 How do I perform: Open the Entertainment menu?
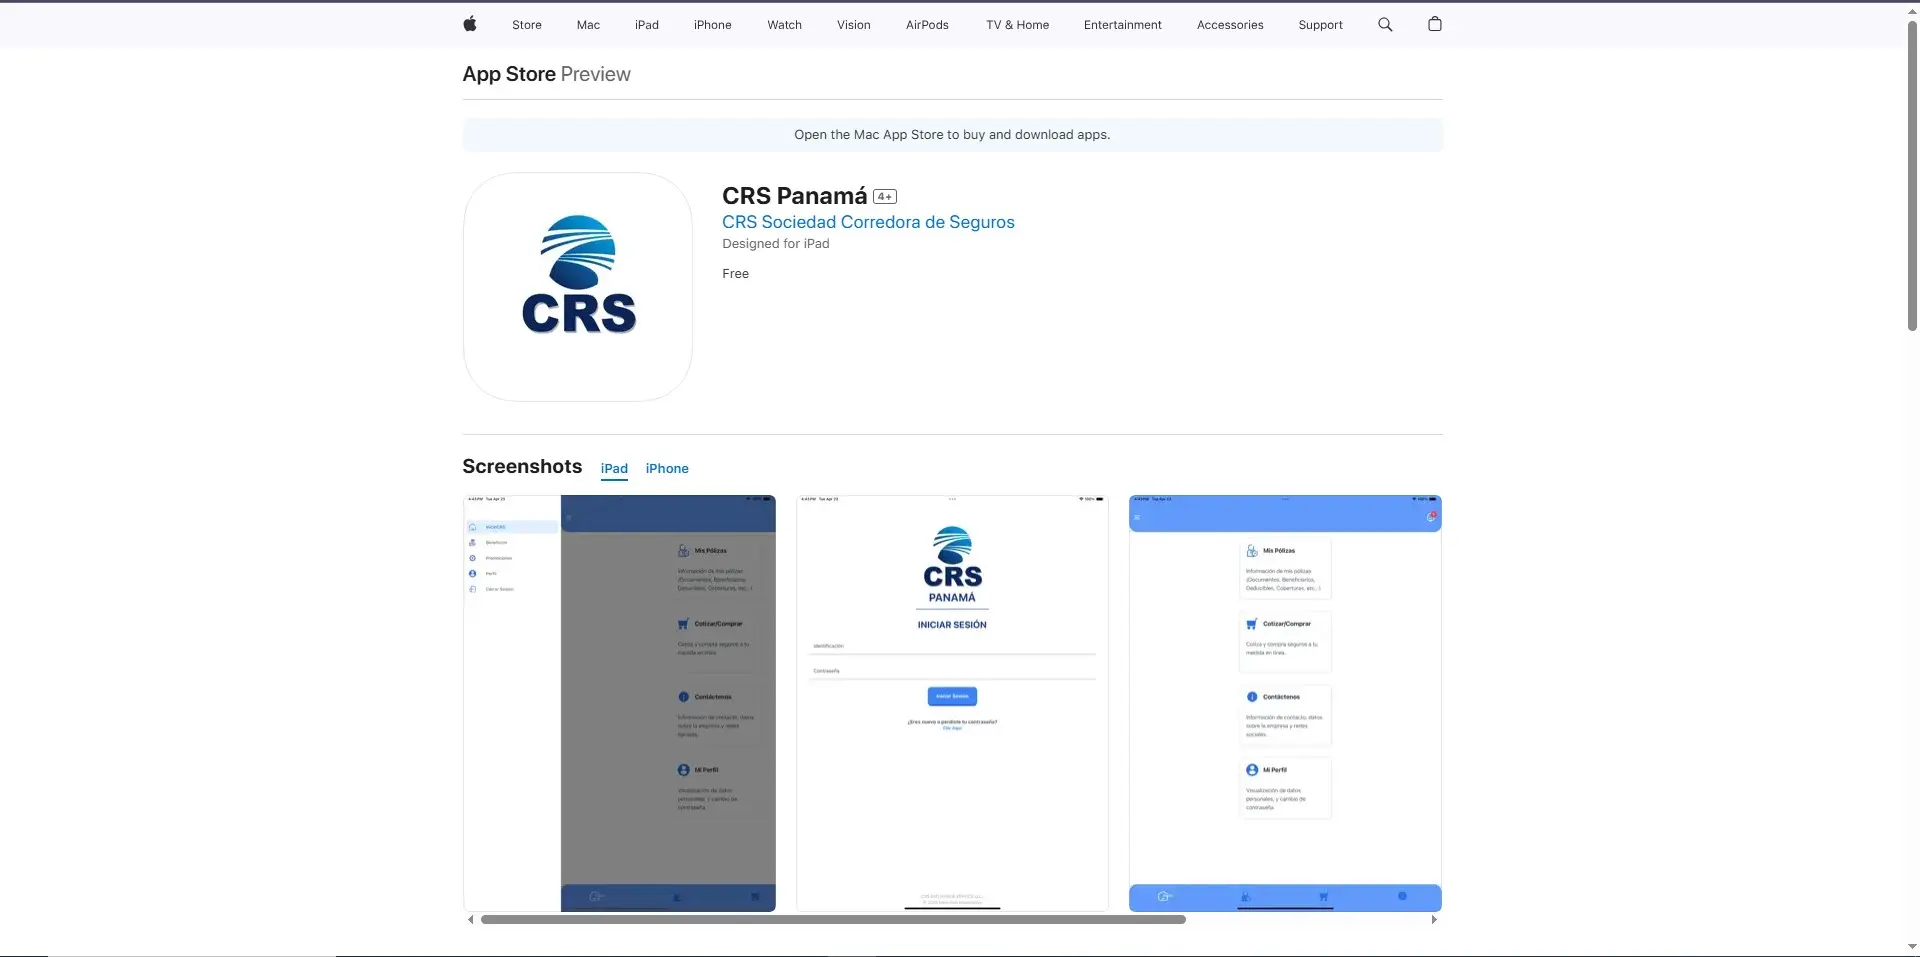point(1123,25)
